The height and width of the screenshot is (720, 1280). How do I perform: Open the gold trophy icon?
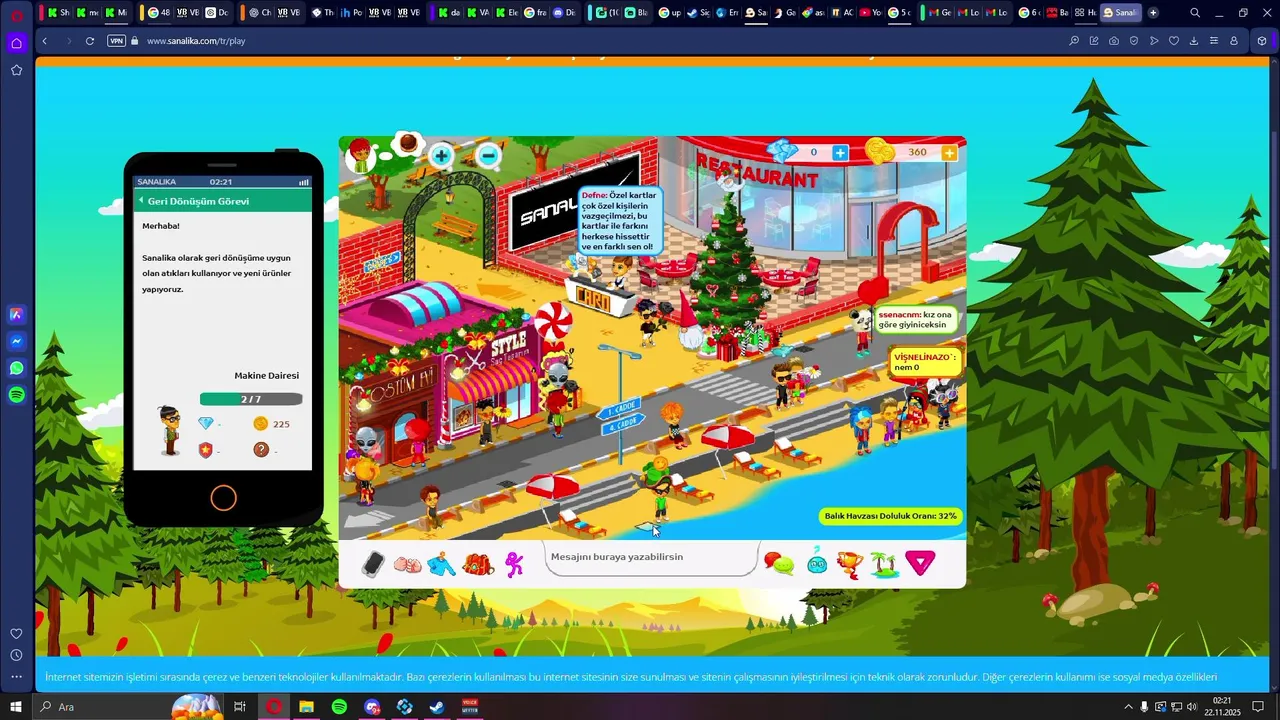tap(849, 564)
